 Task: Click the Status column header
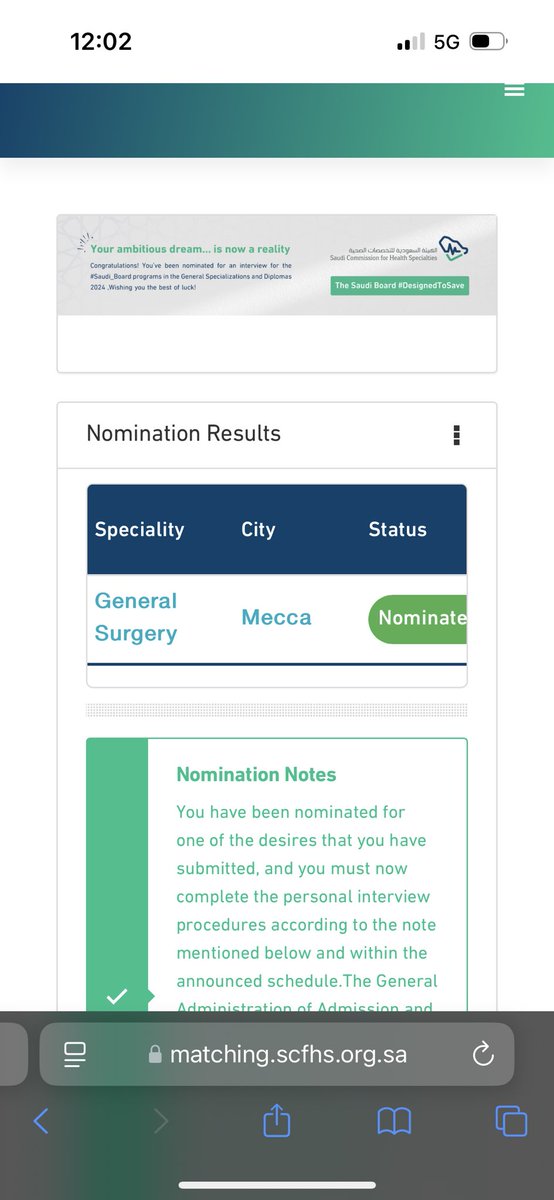pos(397,530)
